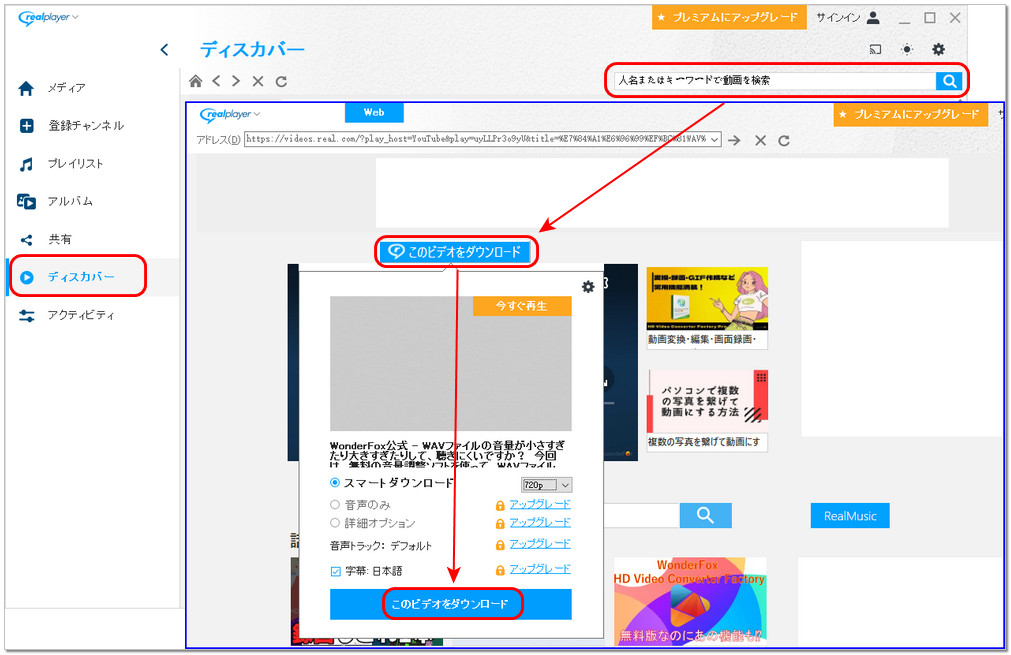Click inner Upgrade to Premium orange button
The width and height of the screenshot is (1011, 655).
[910, 115]
